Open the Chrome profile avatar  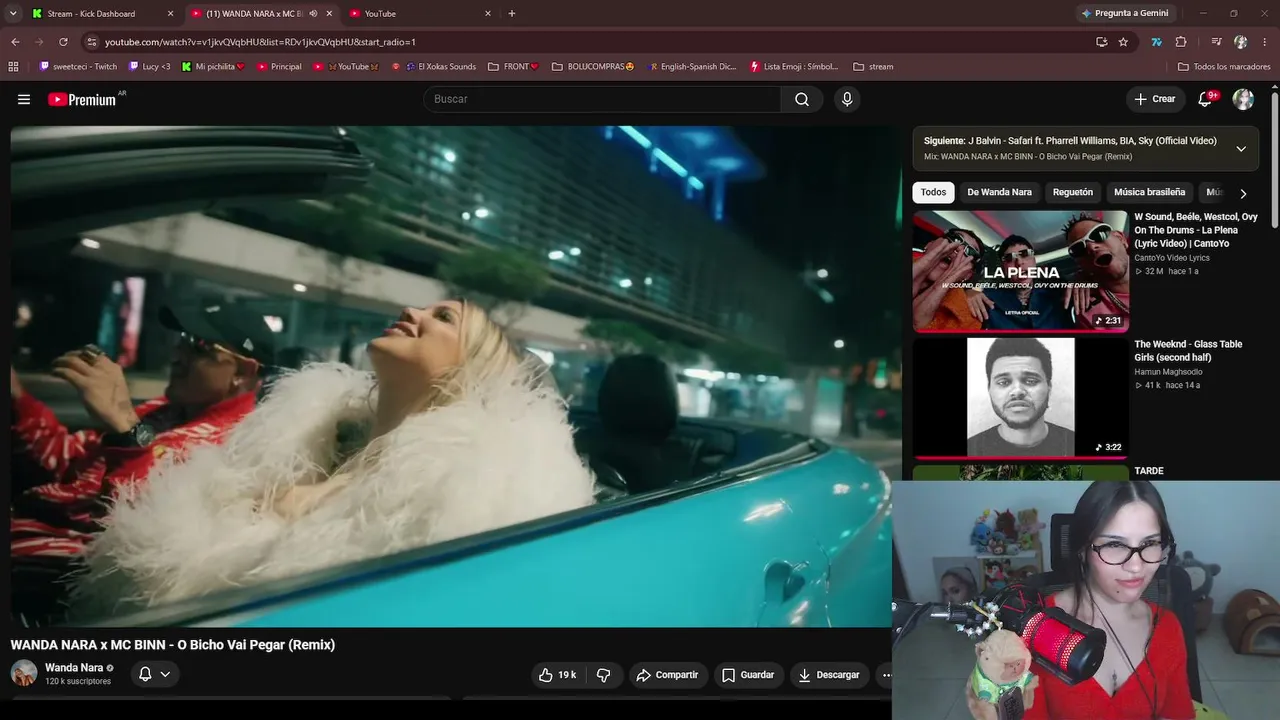[1241, 42]
